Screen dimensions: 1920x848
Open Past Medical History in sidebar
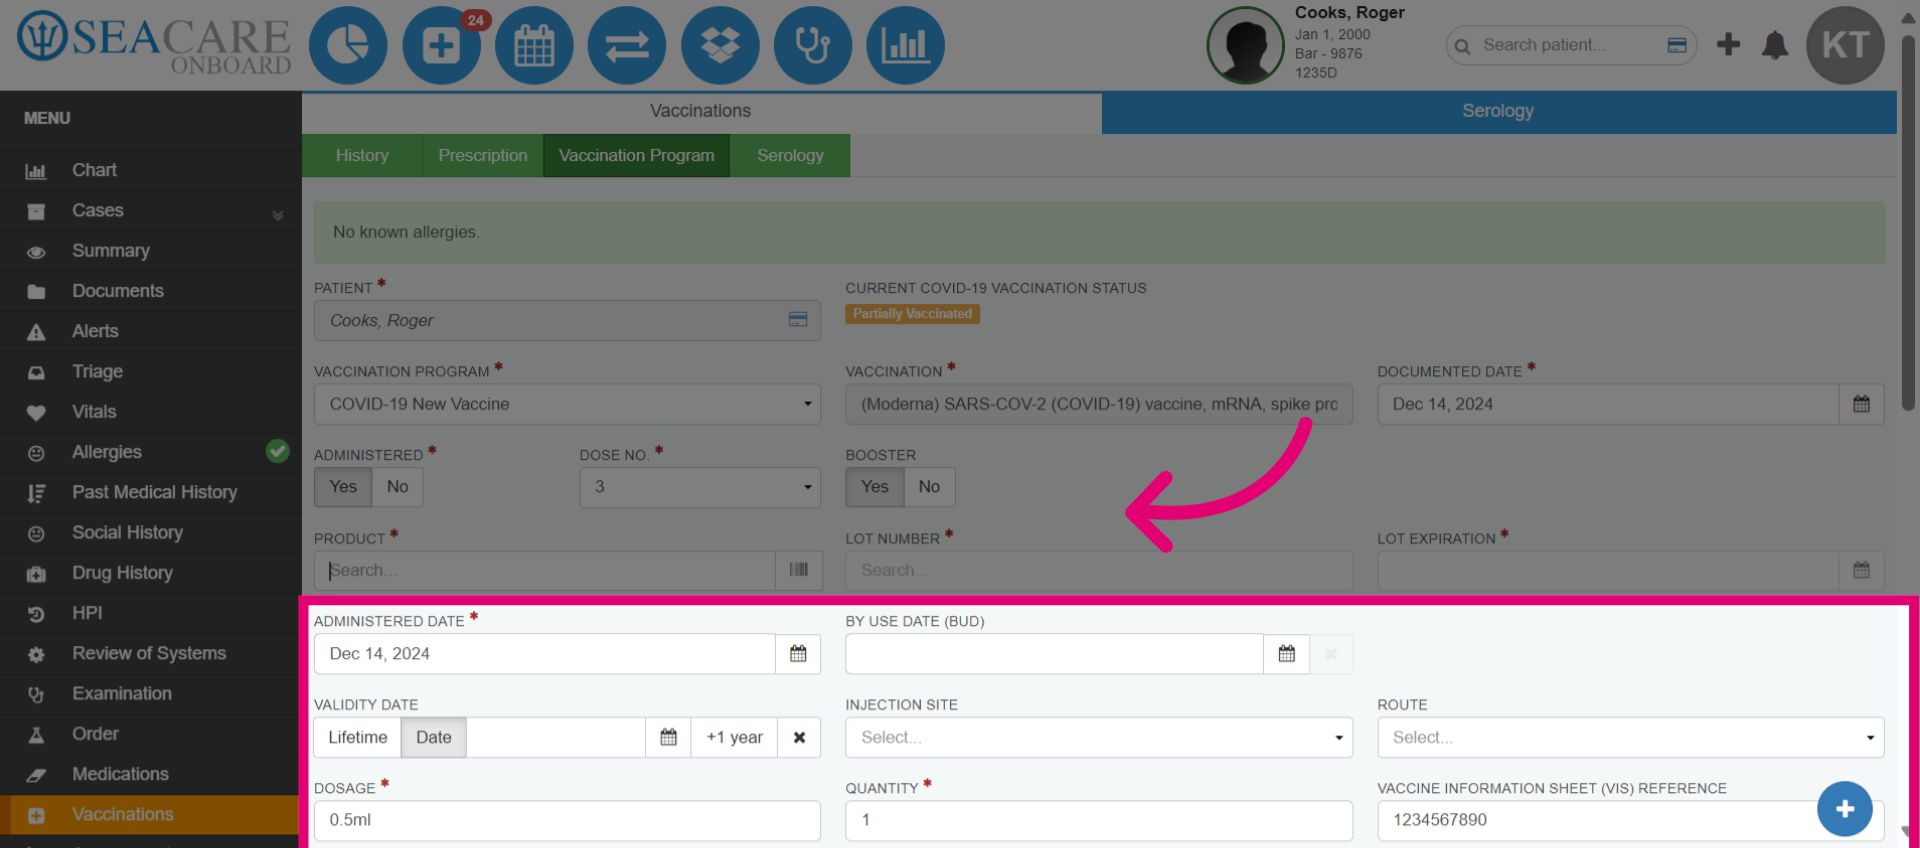(x=150, y=492)
